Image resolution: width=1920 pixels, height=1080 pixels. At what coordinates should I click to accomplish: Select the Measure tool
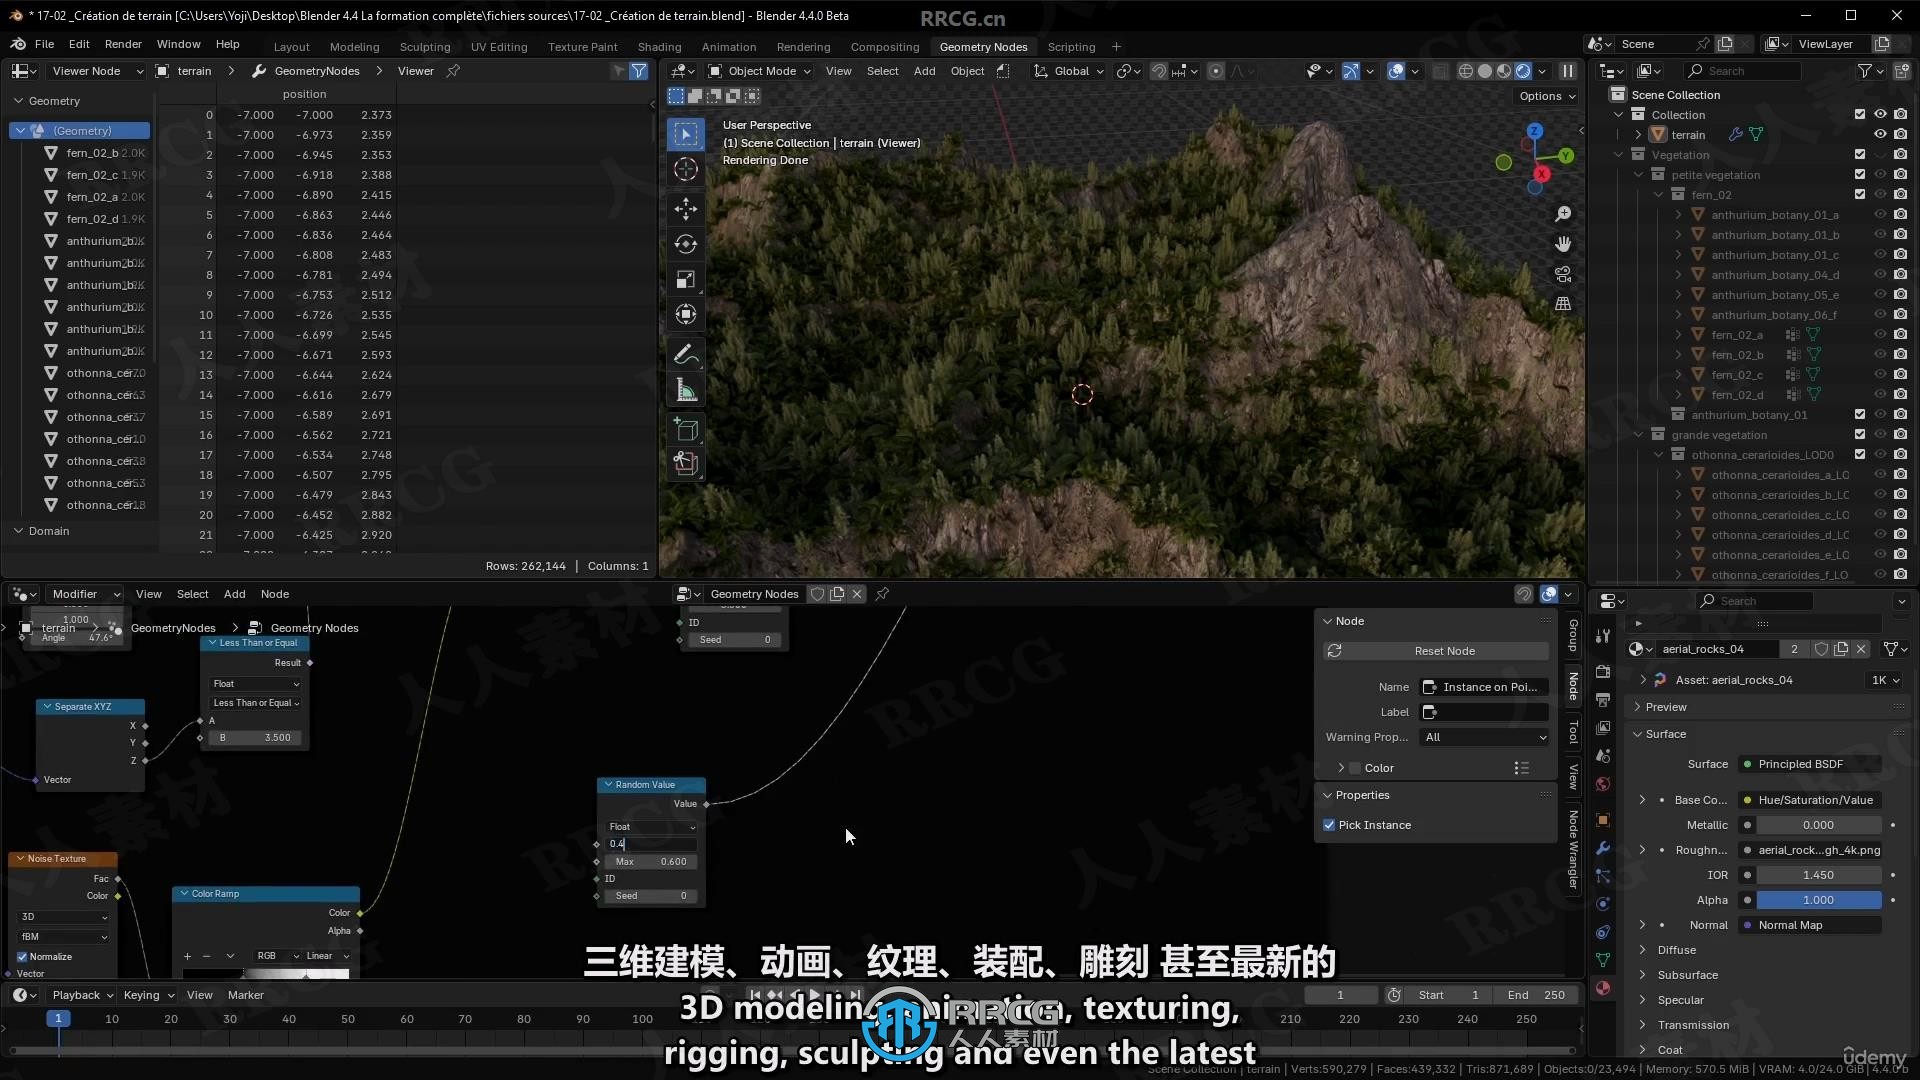point(686,390)
